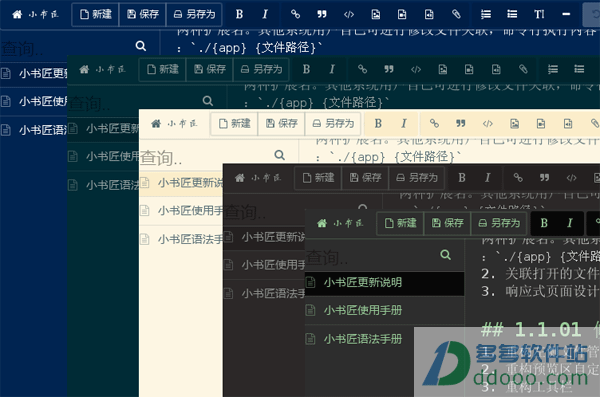This screenshot has height=397, width=600.
Task: Insert a code block in the navy blue window
Action: click(x=349, y=15)
